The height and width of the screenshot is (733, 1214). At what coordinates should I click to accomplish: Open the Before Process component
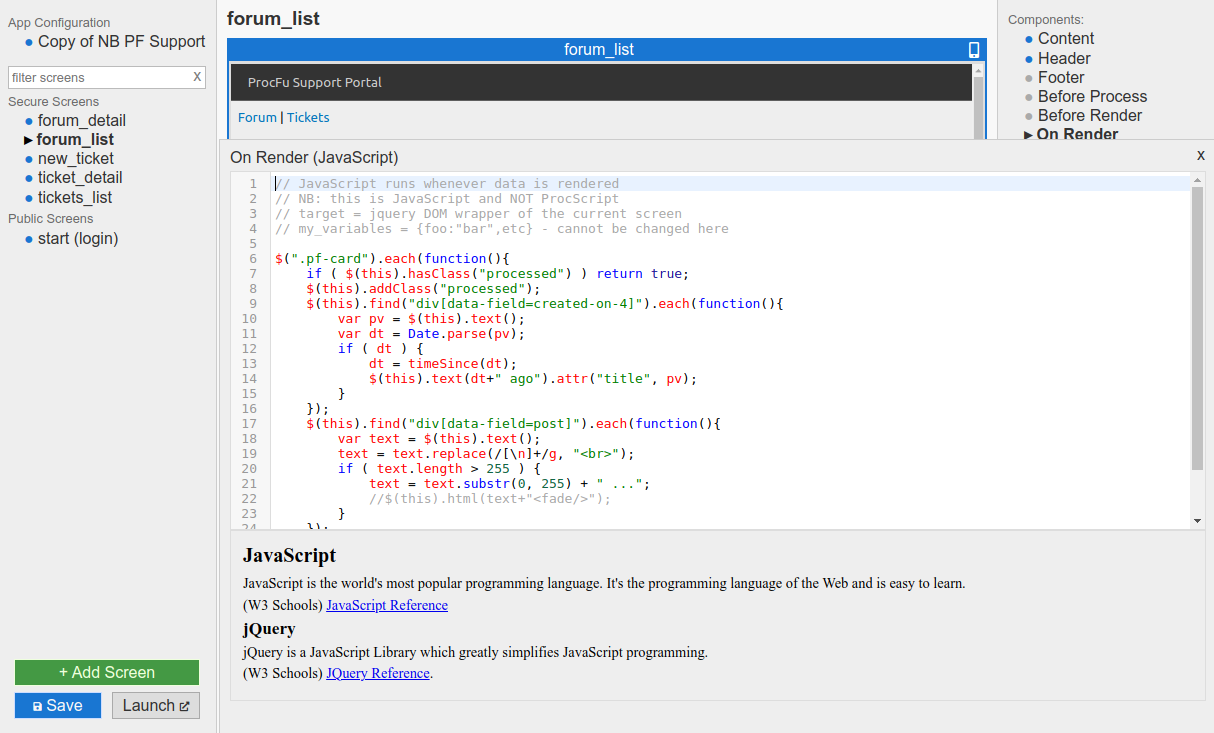(x=1092, y=97)
